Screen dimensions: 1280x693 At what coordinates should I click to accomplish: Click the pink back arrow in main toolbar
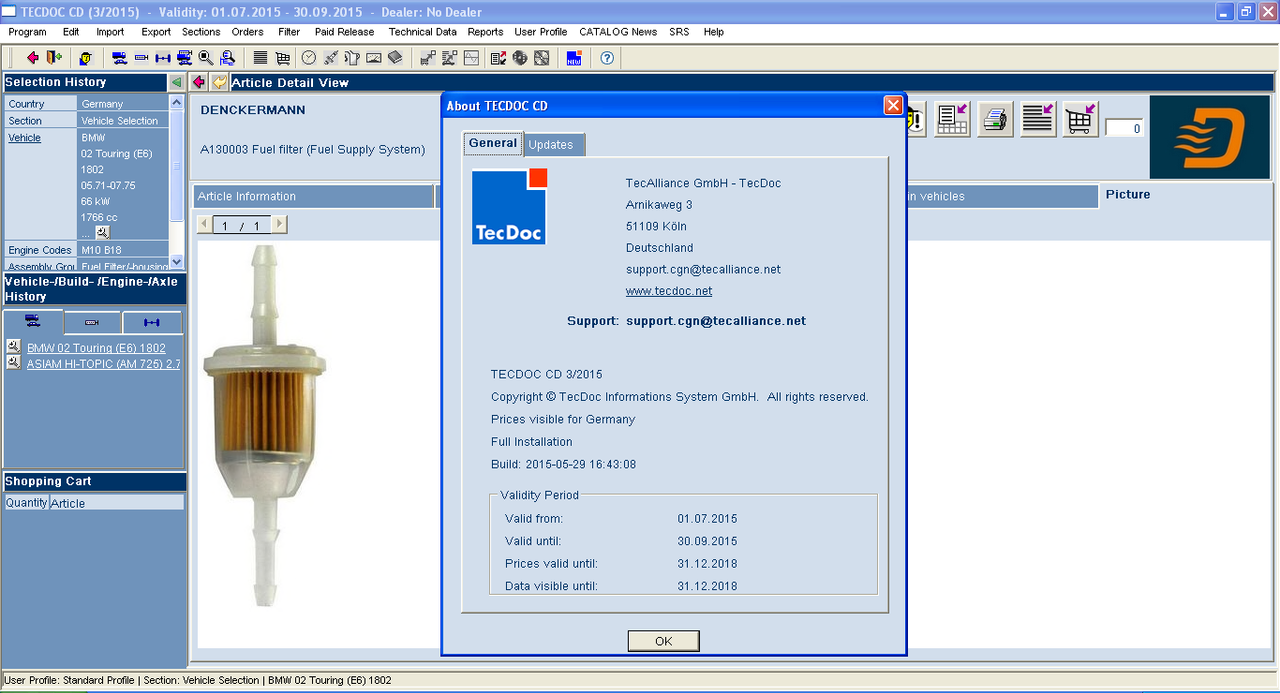coord(33,58)
